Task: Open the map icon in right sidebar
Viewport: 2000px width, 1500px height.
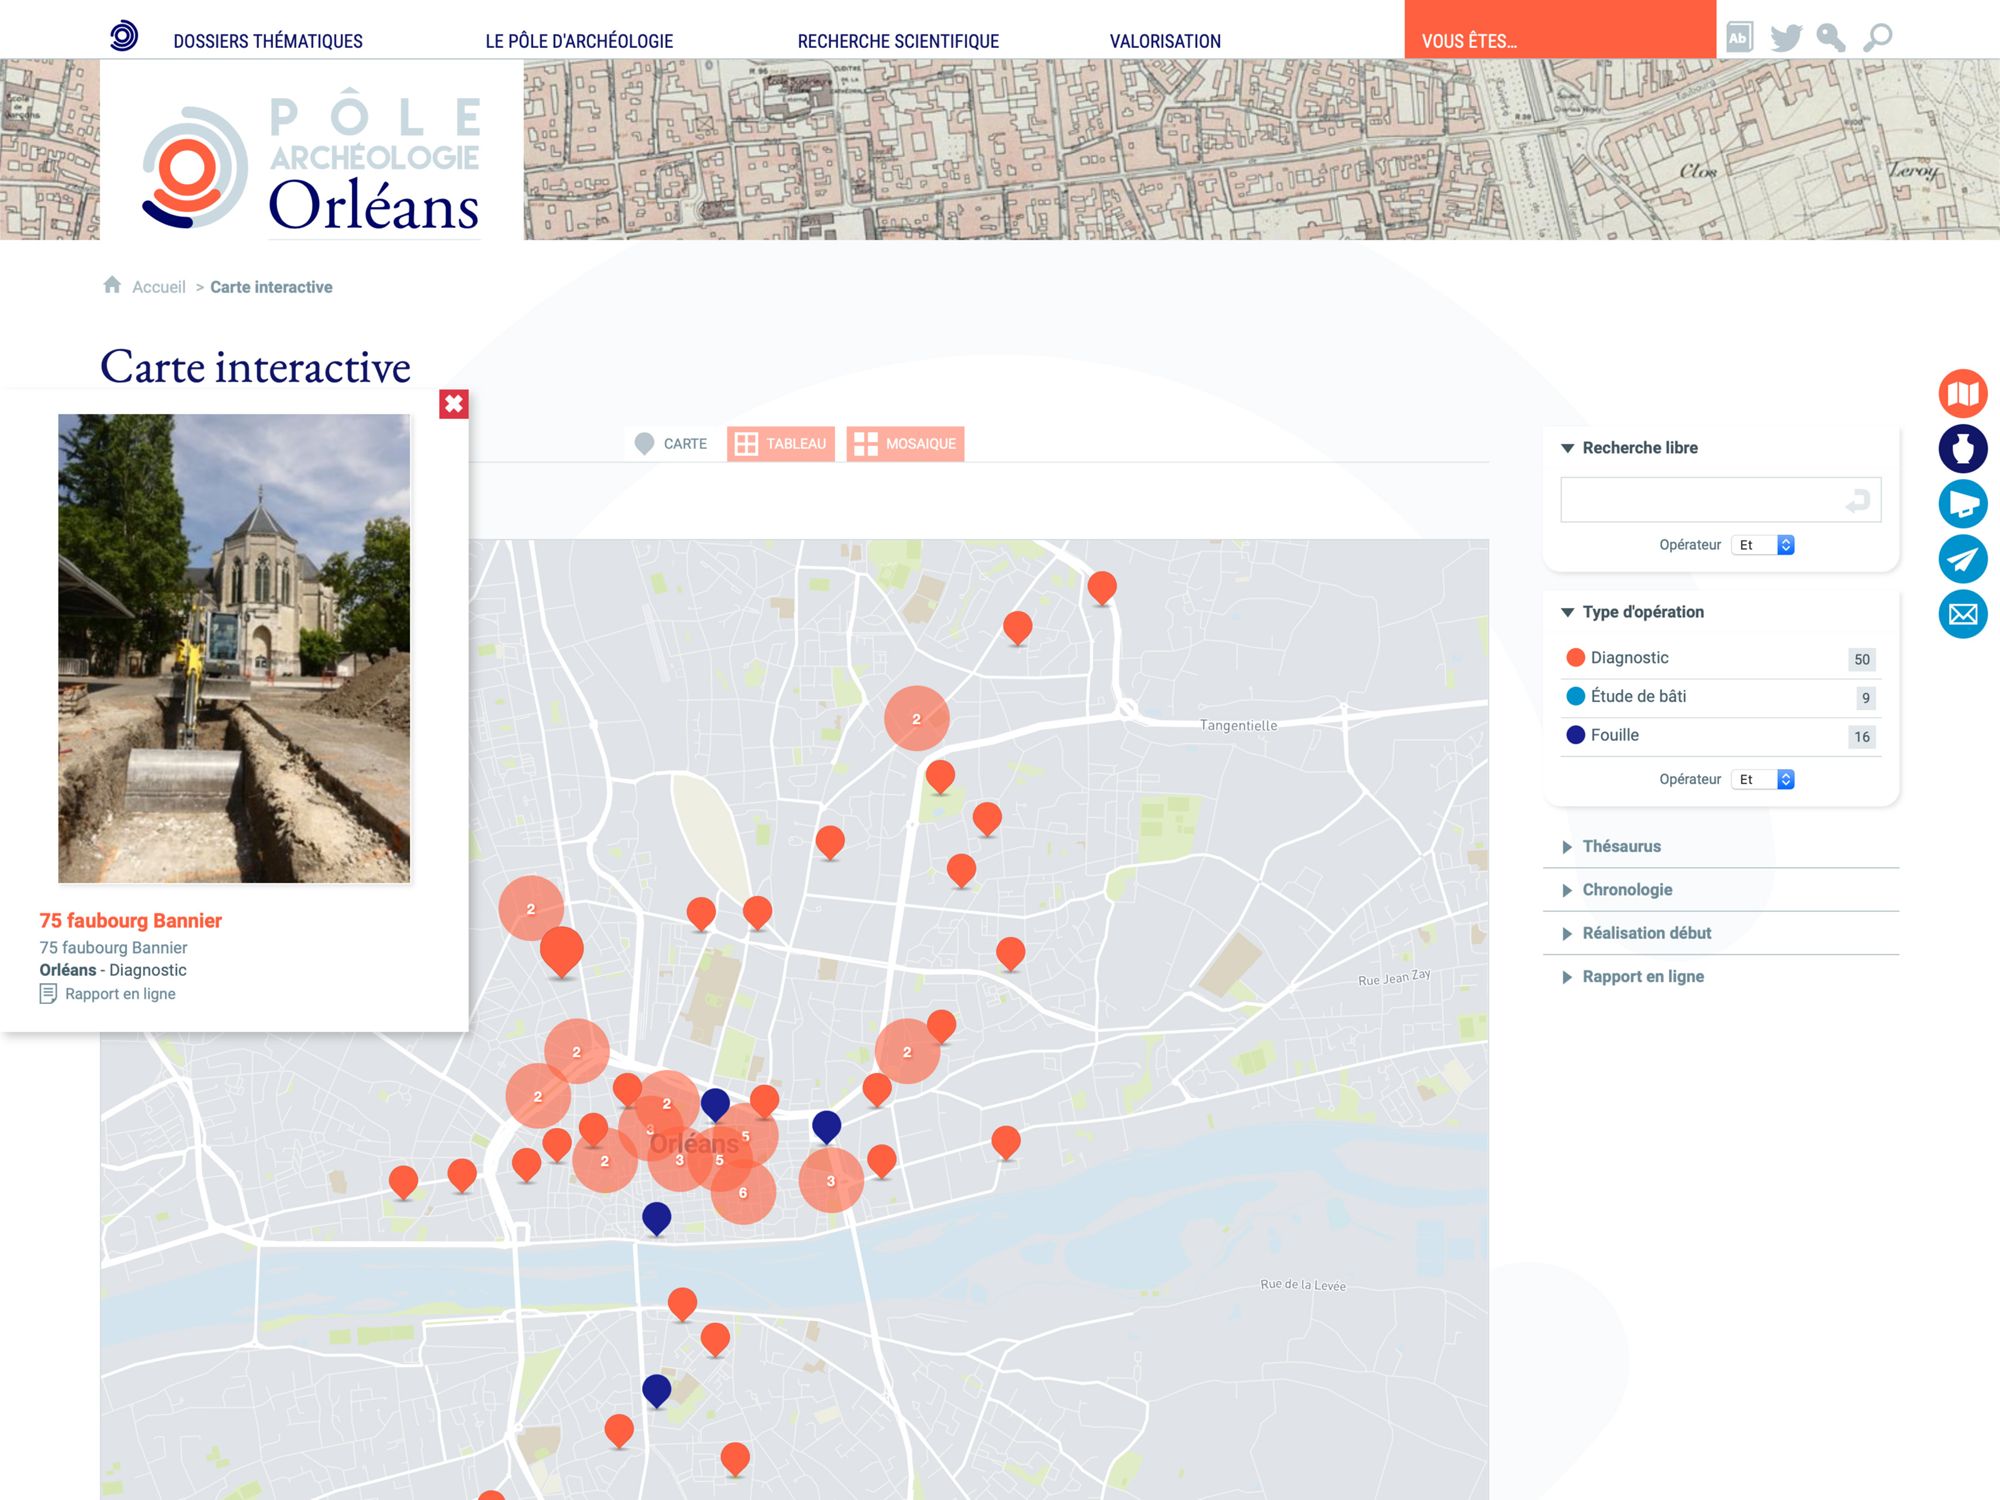Action: (x=1962, y=394)
